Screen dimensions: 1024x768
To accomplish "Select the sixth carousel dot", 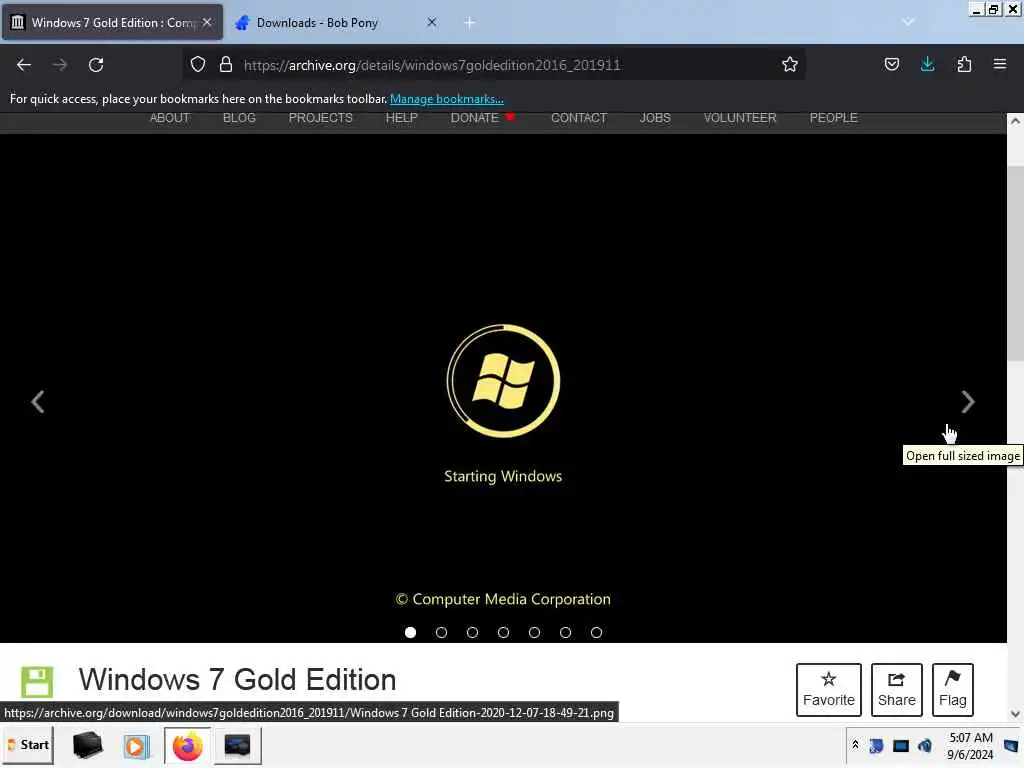I will pos(566,632).
